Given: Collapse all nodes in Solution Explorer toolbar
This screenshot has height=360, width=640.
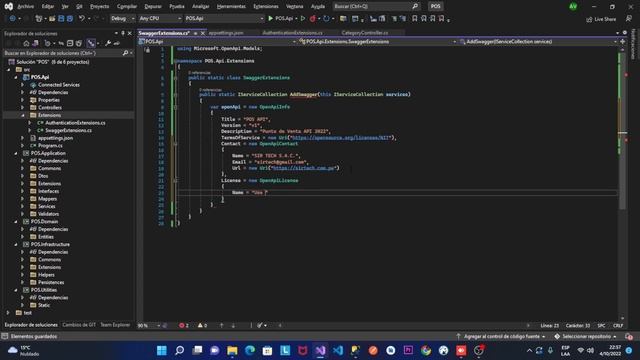Looking at the screenshot, I should [70, 43].
